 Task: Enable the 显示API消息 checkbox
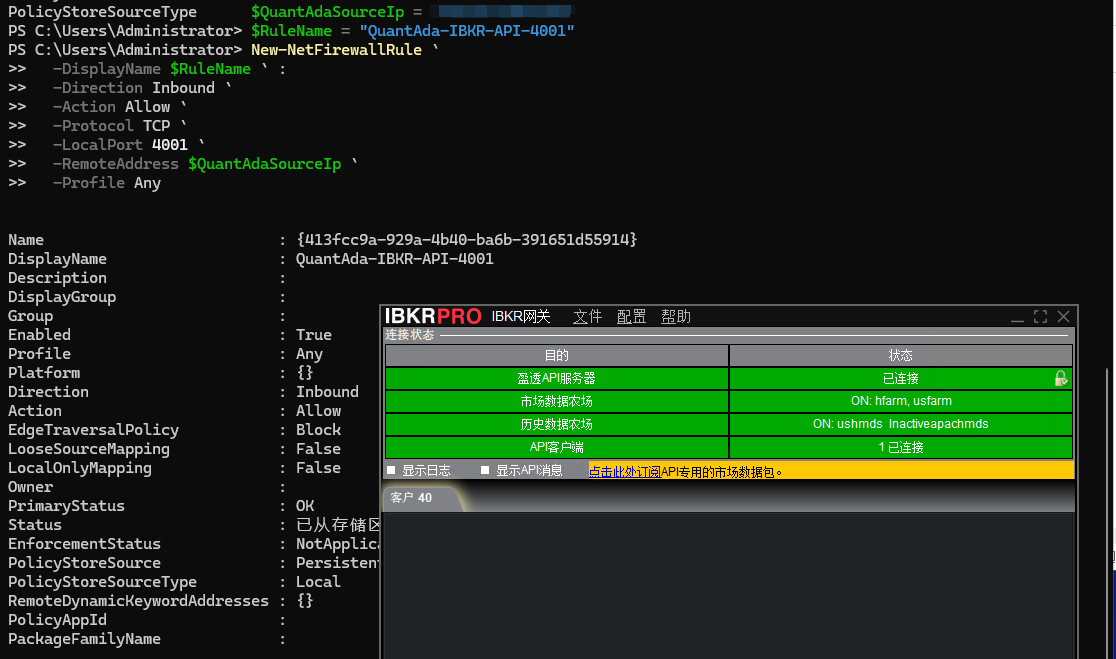[485, 470]
